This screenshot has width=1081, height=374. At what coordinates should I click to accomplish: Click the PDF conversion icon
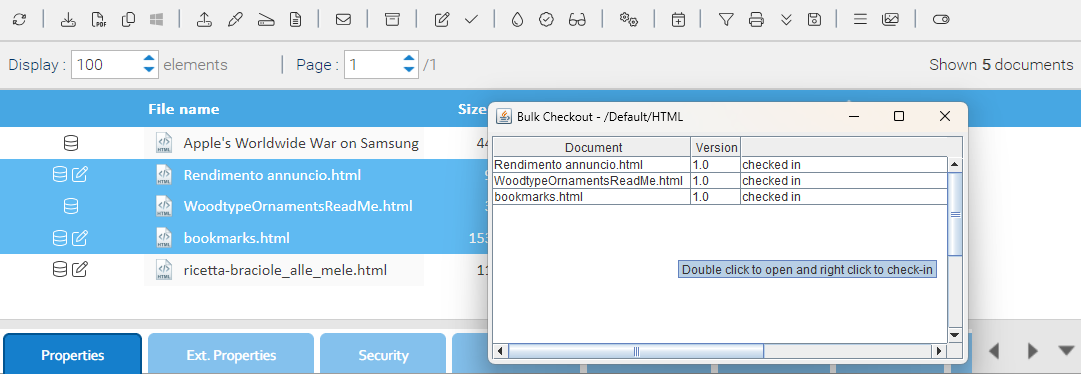coord(98,20)
